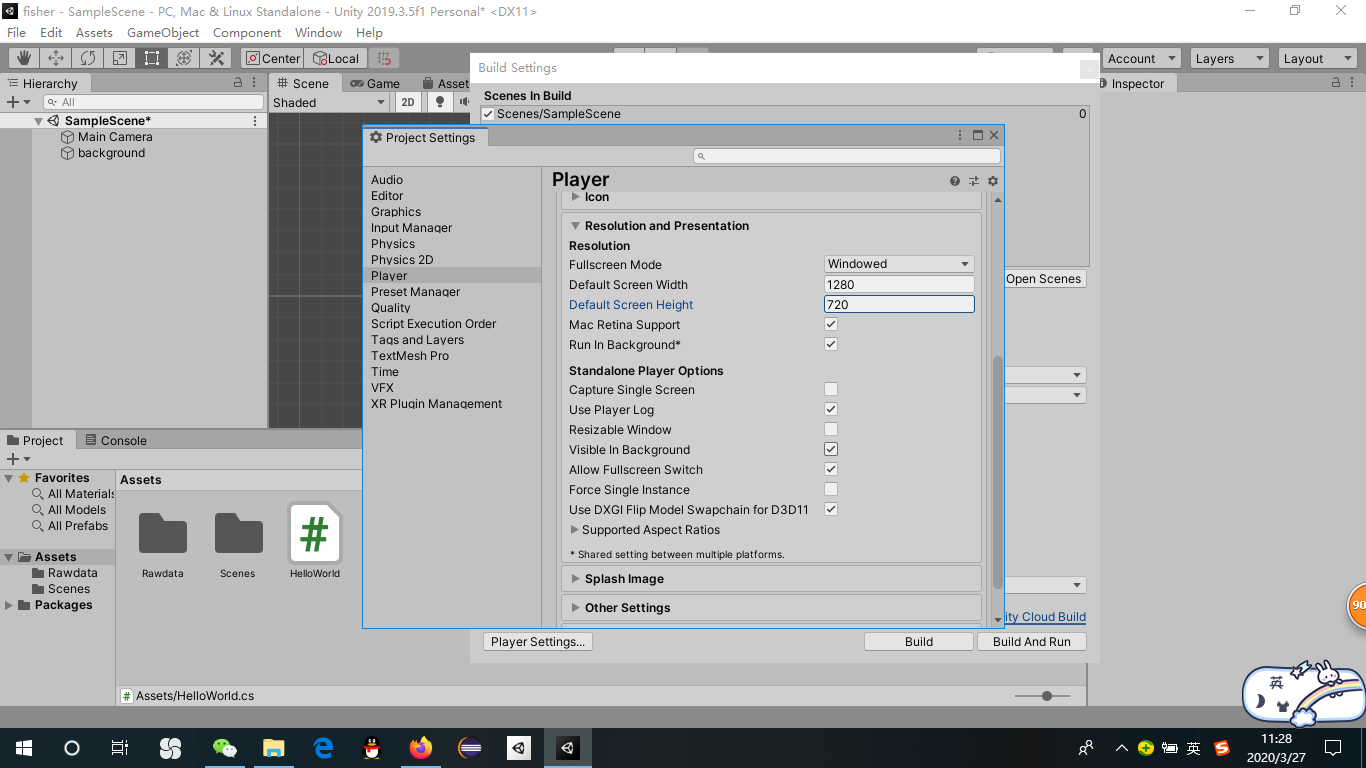
Task: Click the Build And Run button
Action: pos(1032,642)
